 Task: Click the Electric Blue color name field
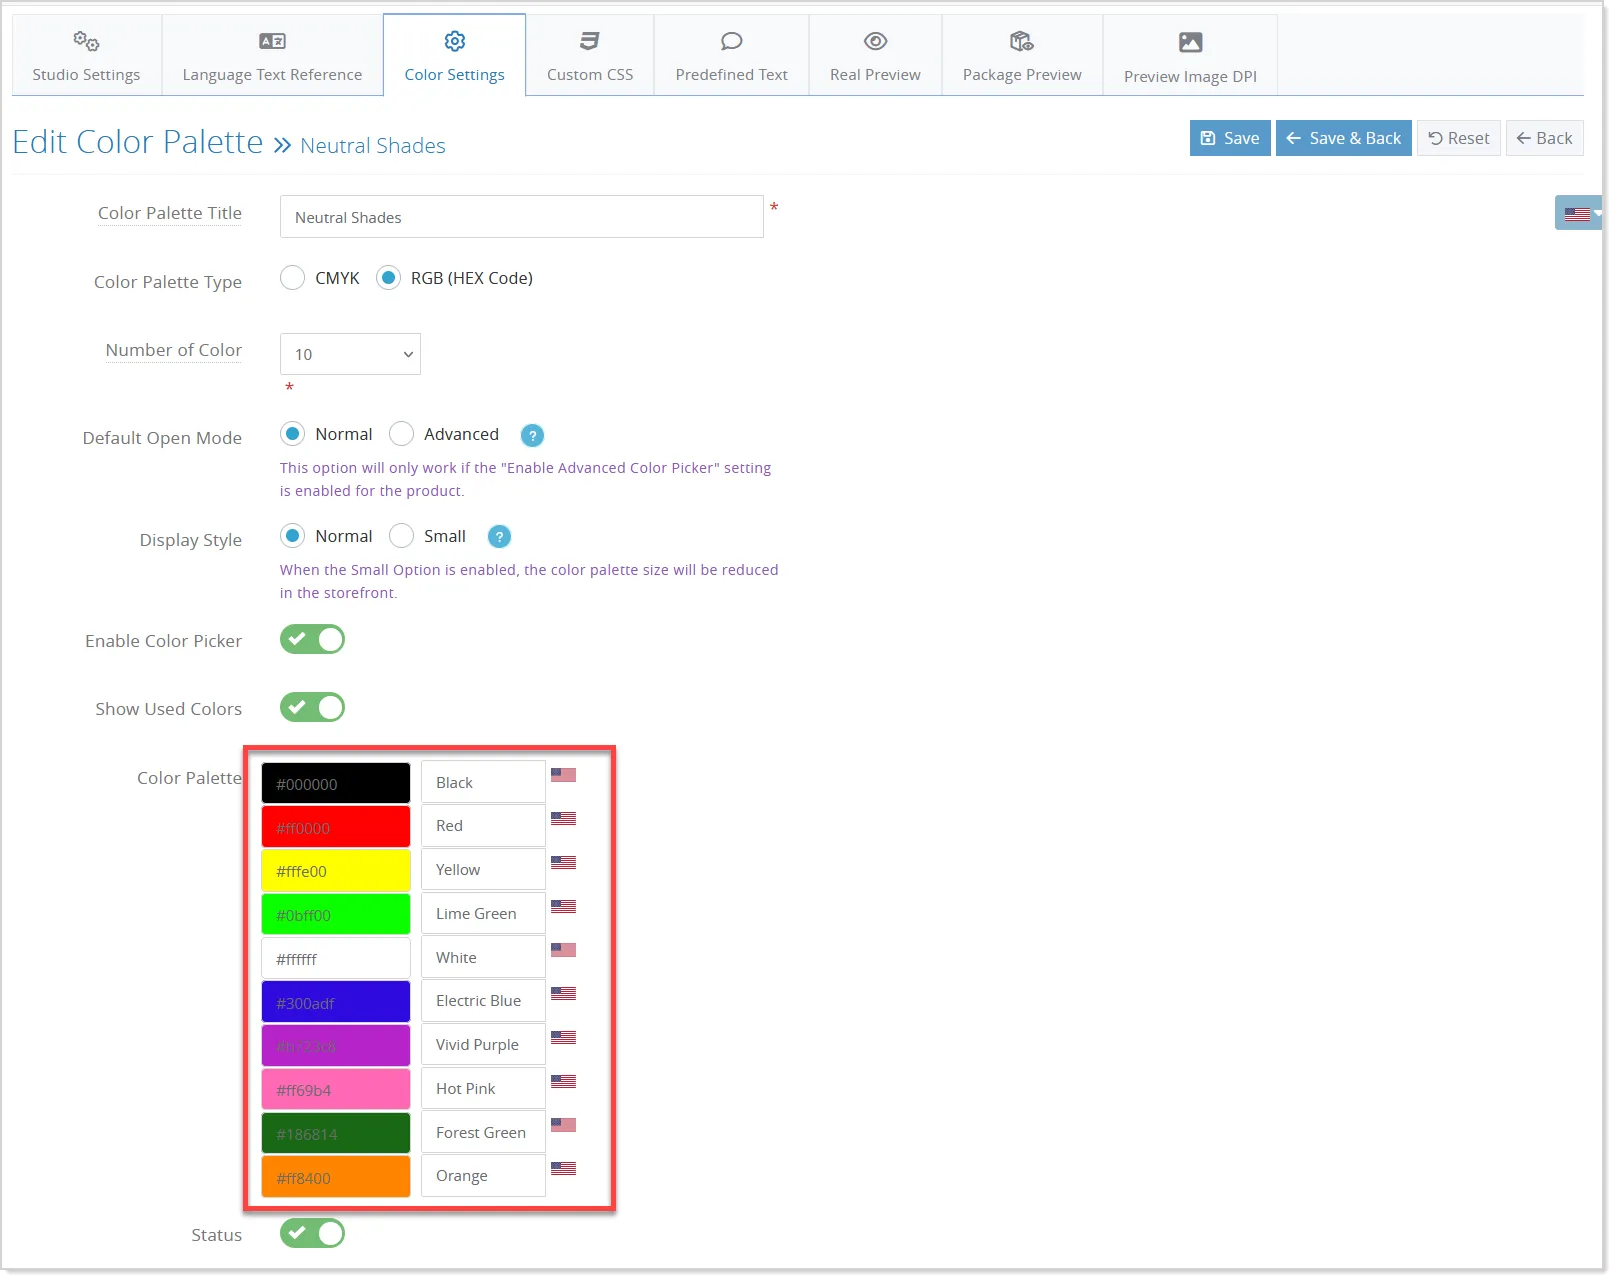(x=483, y=1001)
